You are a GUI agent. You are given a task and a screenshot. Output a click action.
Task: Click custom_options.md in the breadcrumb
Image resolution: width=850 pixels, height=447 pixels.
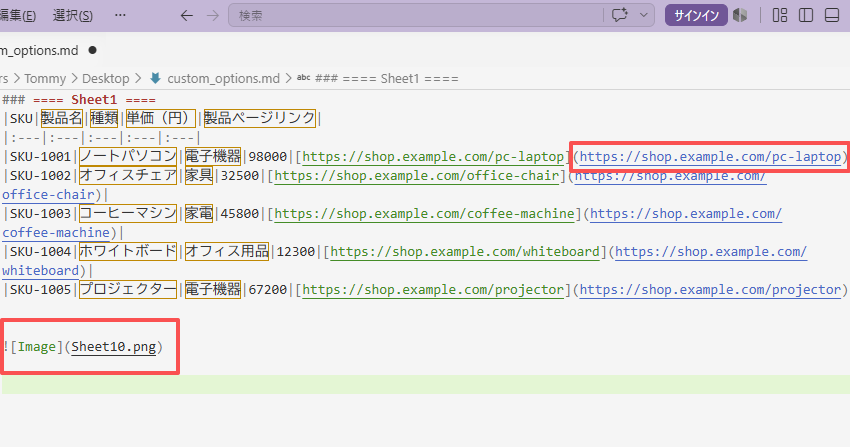pyautogui.click(x=223, y=79)
